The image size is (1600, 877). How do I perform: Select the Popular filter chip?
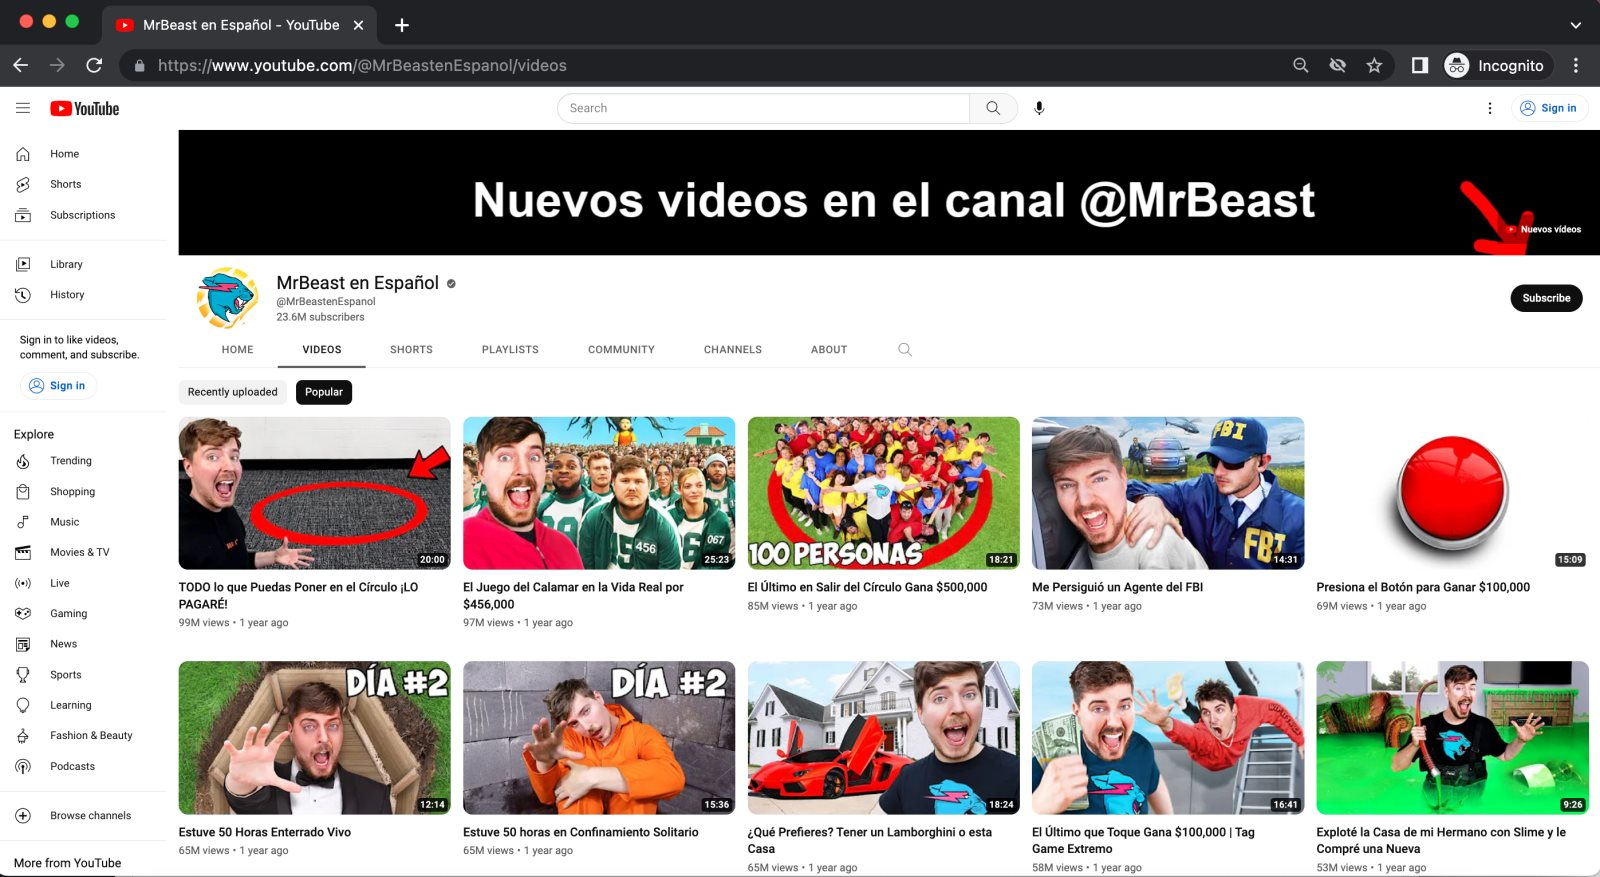[x=324, y=392]
